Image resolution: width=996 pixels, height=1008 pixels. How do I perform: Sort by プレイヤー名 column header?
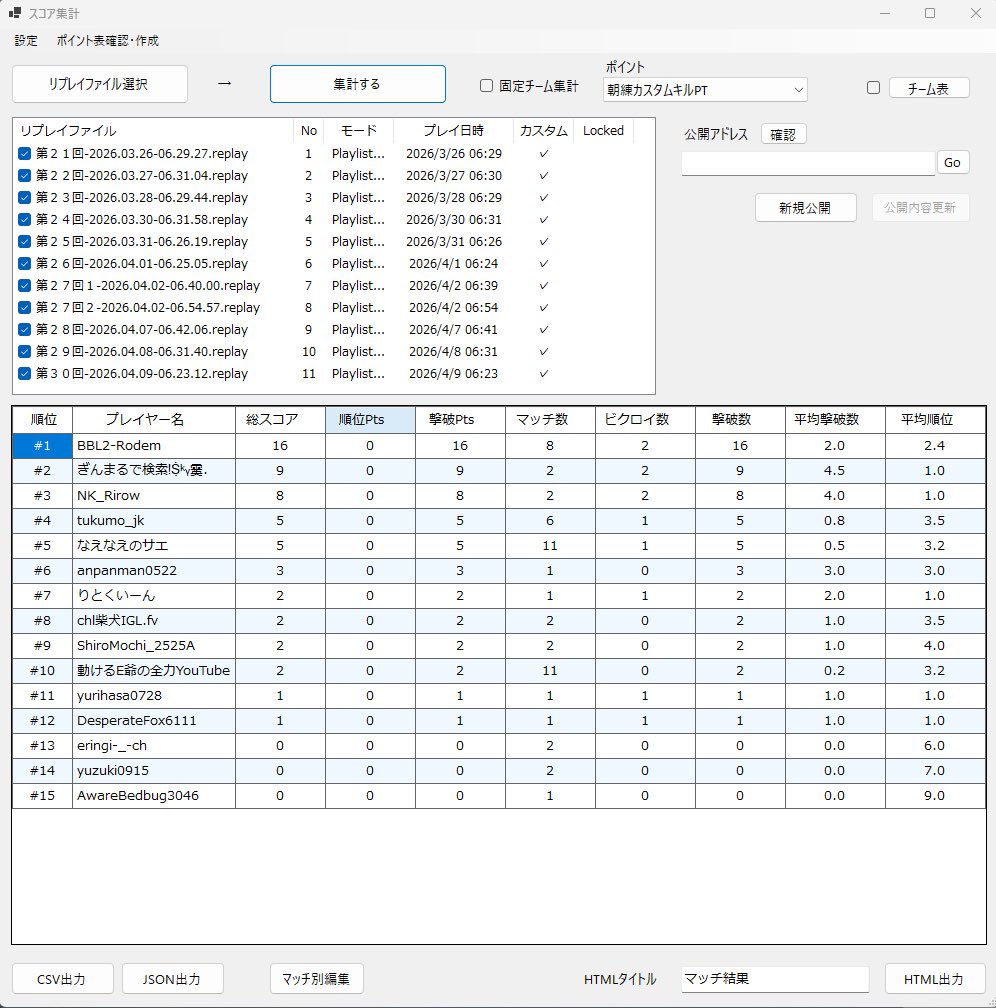click(x=154, y=420)
